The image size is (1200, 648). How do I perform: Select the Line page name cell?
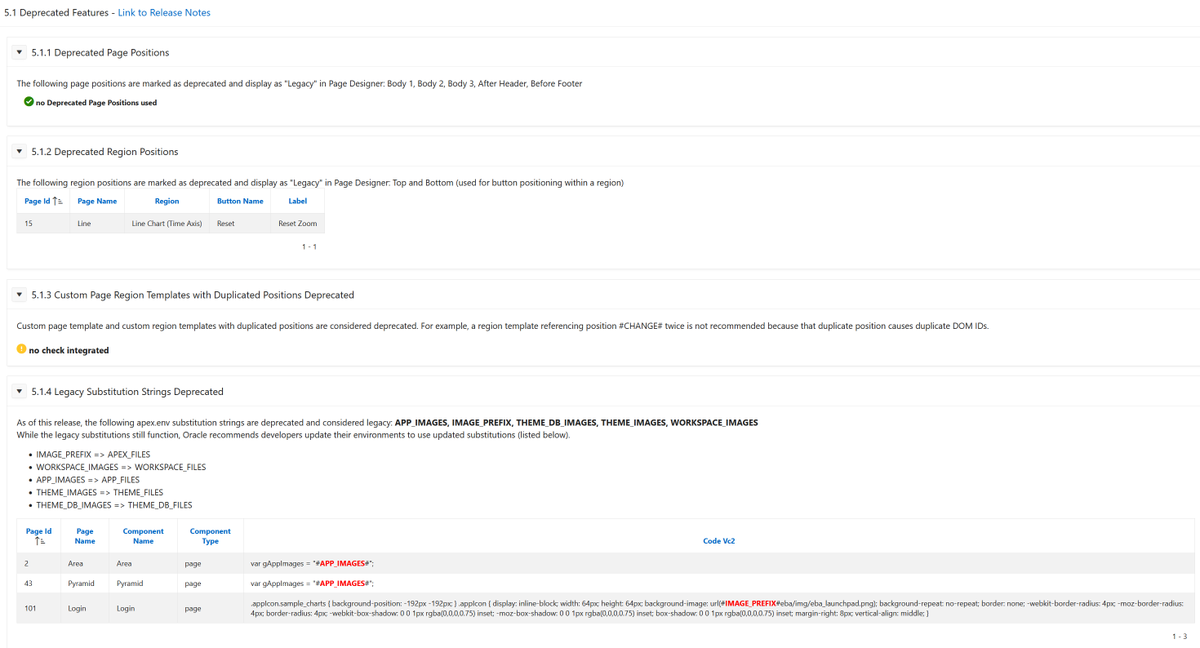click(x=97, y=224)
